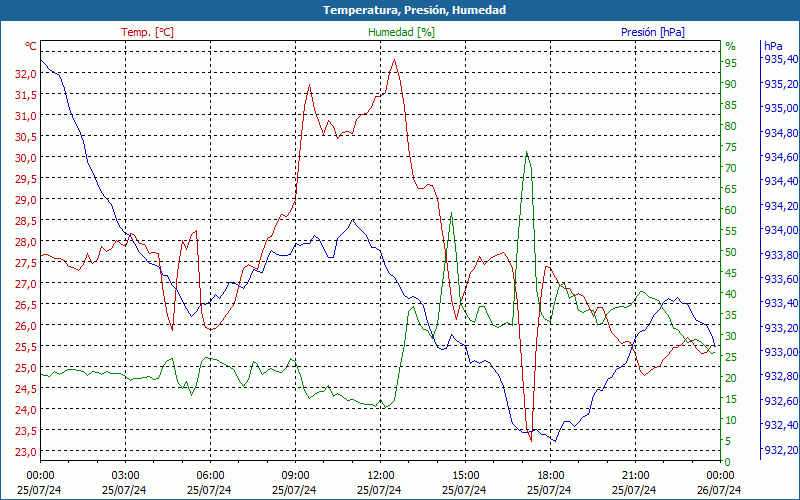The width and height of the screenshot is (800, 500).
Task: Click the blue "934,00" pressure axis value
Action: (x=780, y=230)
